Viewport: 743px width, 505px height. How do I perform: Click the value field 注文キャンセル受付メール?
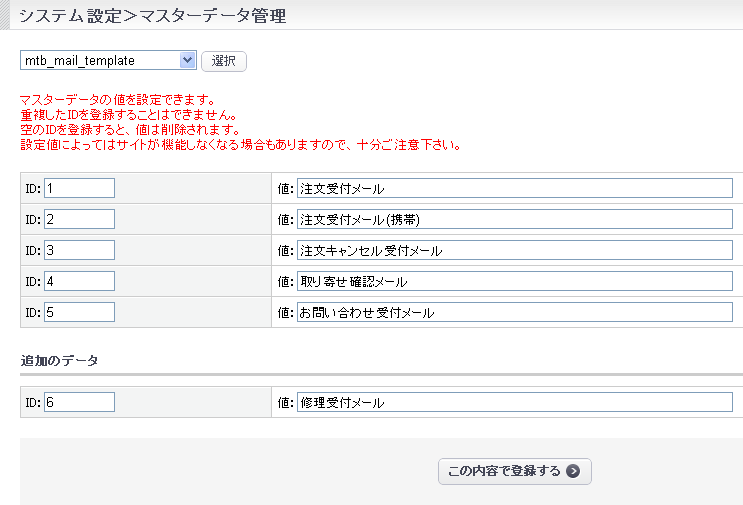tap(515, 250)
